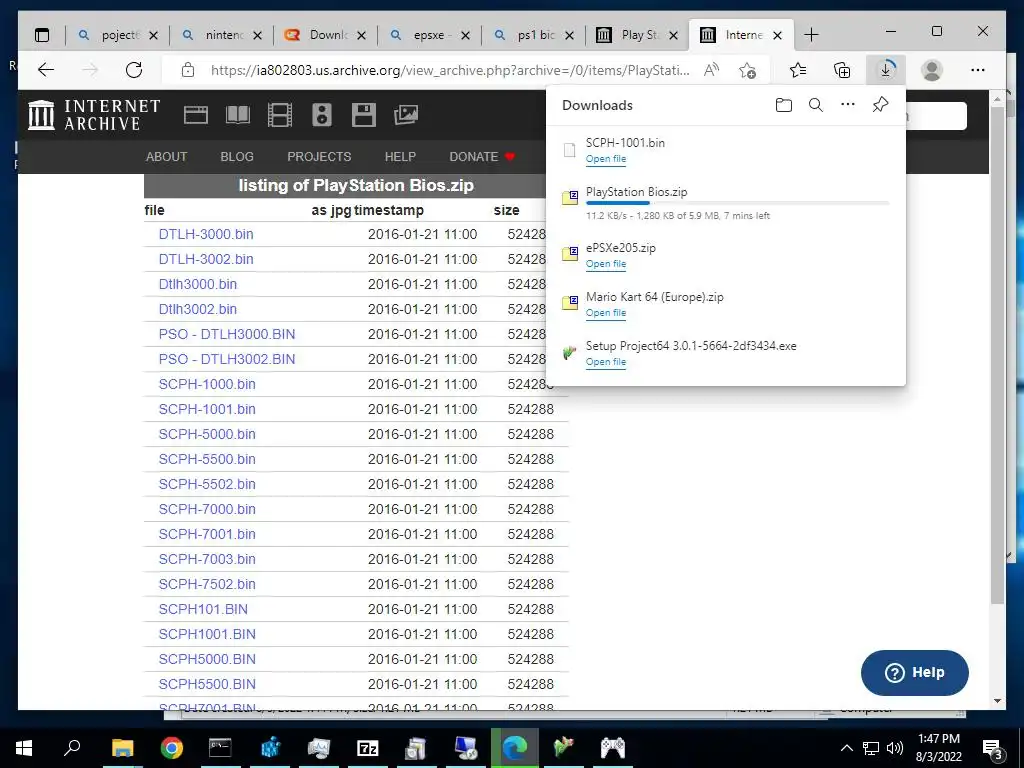1024x768 pixels.
Task: Open the tab actions menu icon
Action: coord(42,35)
